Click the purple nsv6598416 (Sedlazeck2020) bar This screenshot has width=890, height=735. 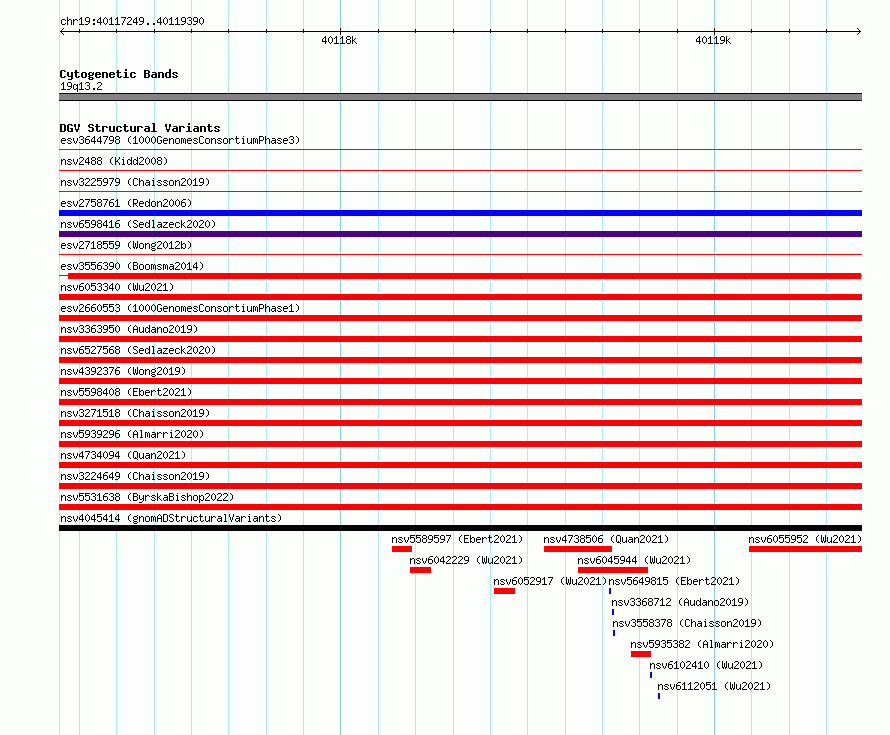tap(460, 234)
